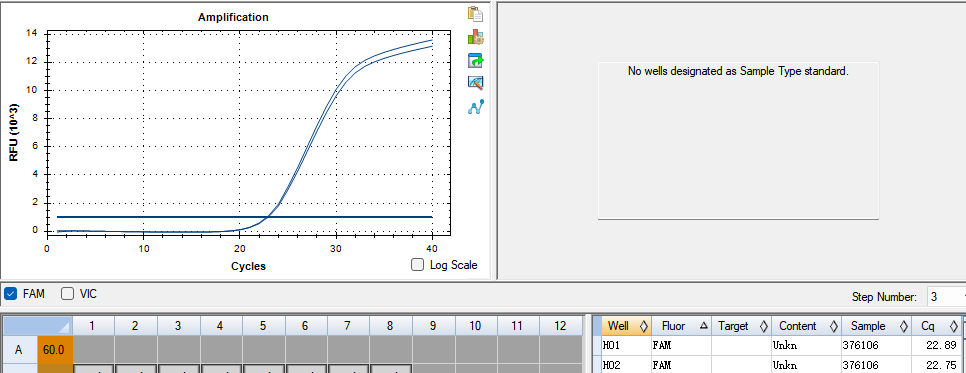Select all wells via plate corner cell
The width and height of the screenshot is (966, 373).
[x=38, y=326]
